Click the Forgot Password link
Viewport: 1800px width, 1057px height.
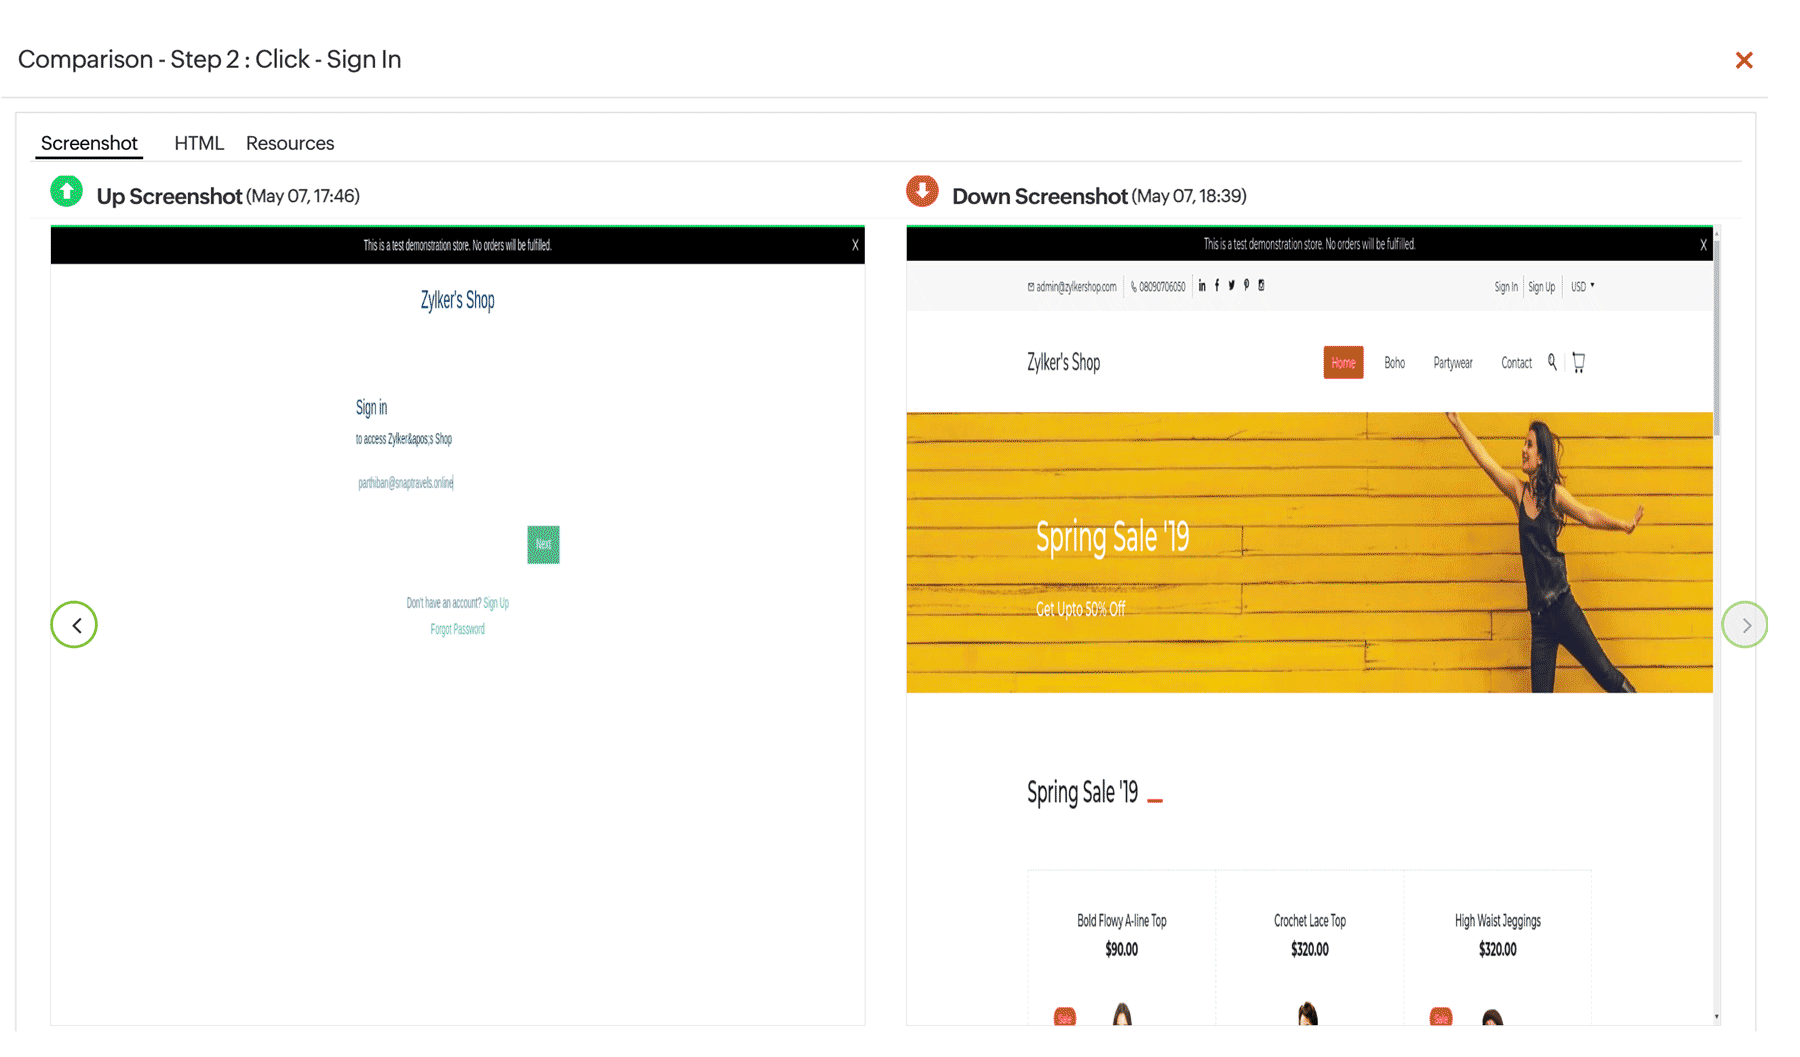click(x=457, y=629)
